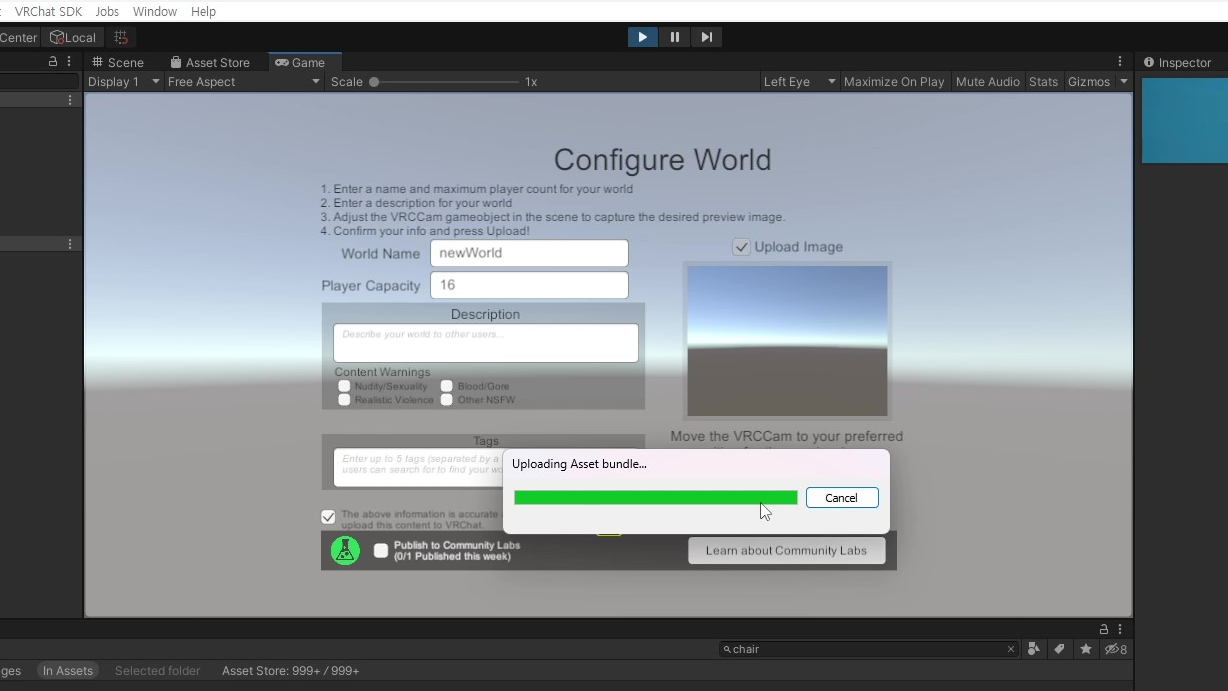The width and height of the screenshot is (1228, 691).
Task: Uncheck the Upload Image checkbox
Action: [741, 247]
